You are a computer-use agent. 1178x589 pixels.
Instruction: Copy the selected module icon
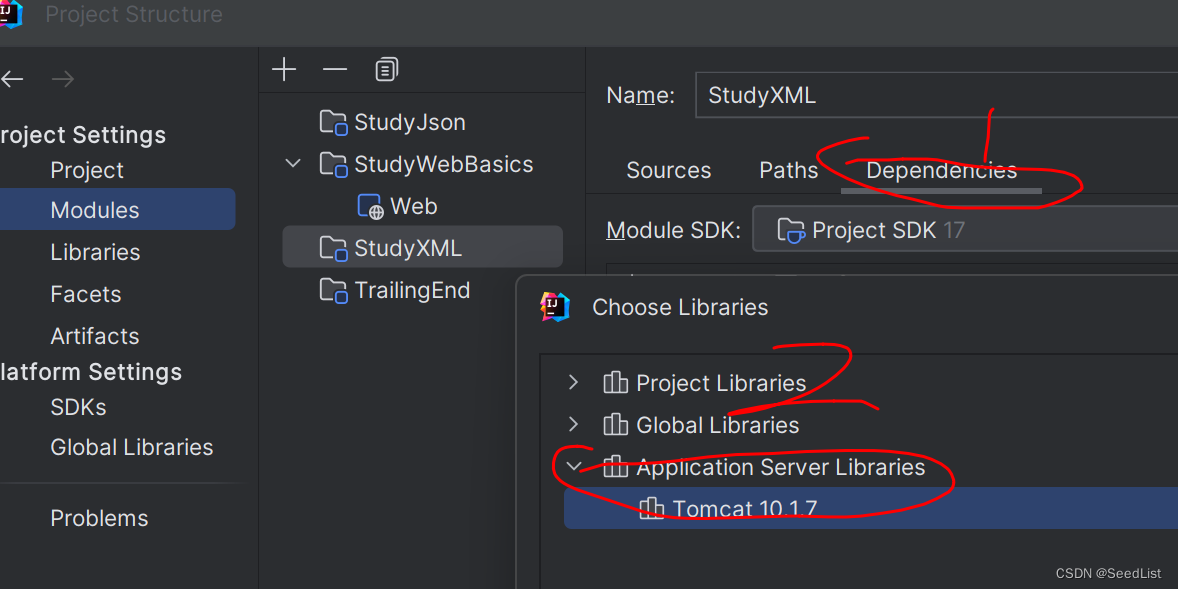coord(386,70)
